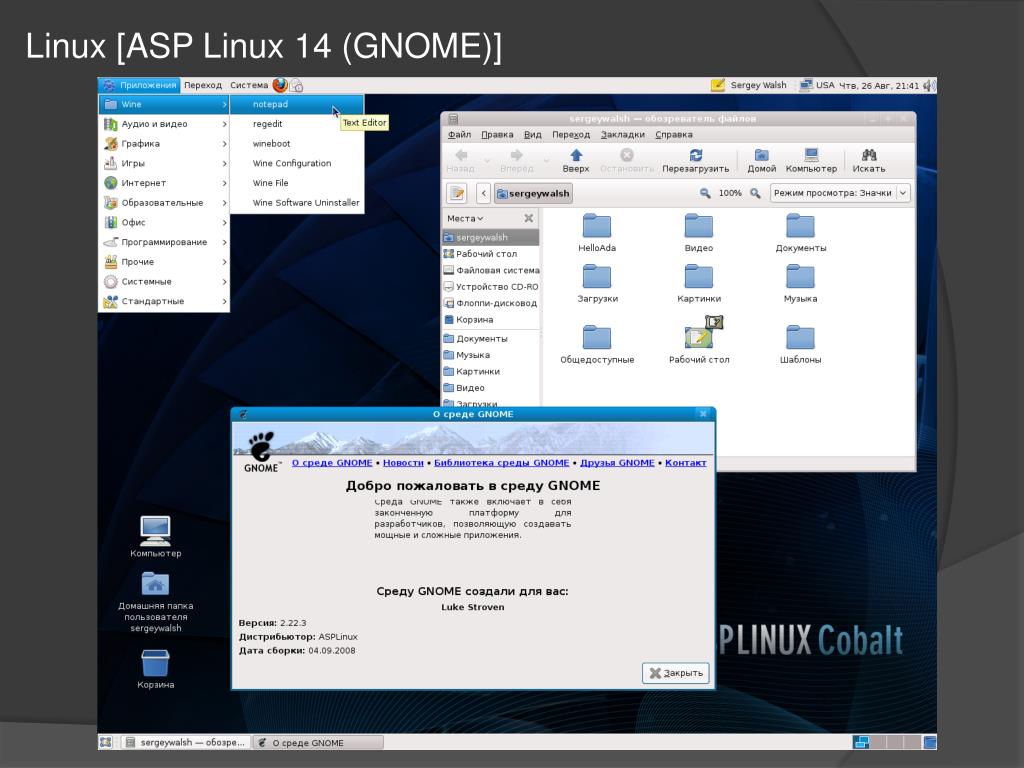This screenshot has width=1024, height=768.
Task: Open the Загрузки folder icon in main pane
Action: pos(597,283)
